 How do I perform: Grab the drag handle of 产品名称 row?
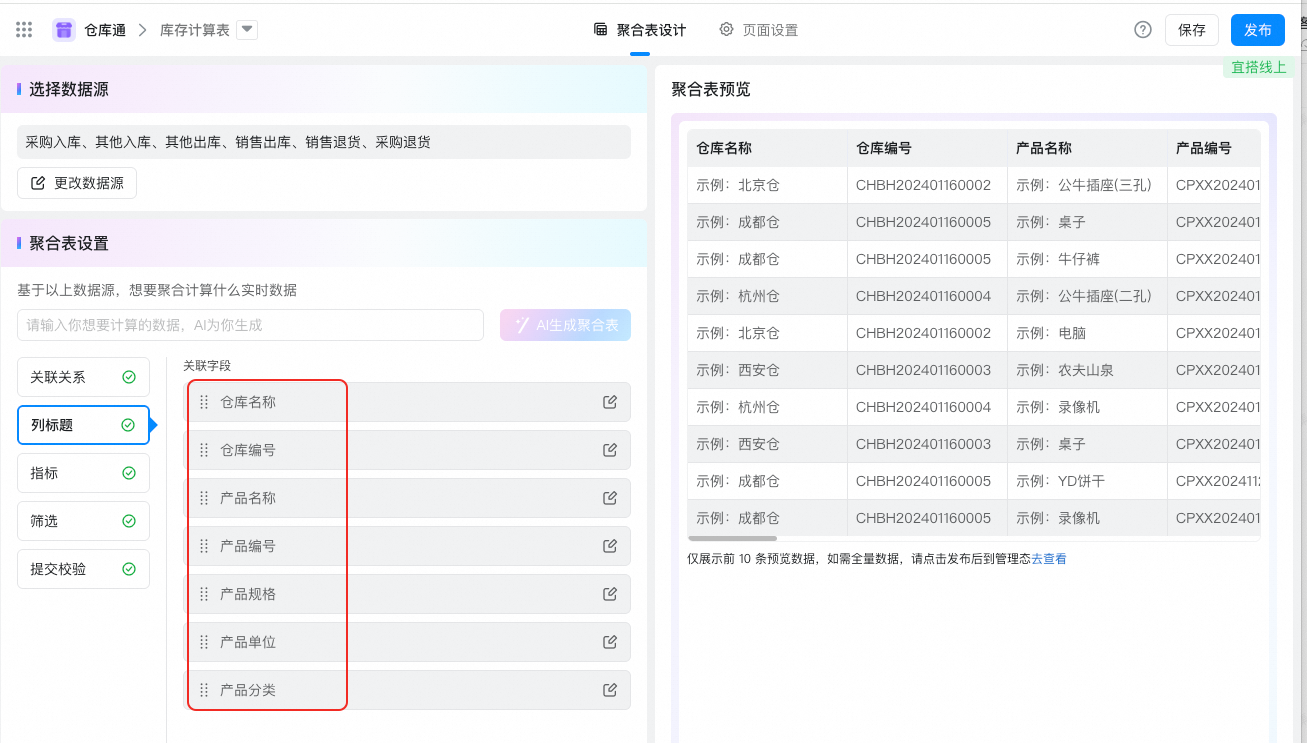(204, 498)
